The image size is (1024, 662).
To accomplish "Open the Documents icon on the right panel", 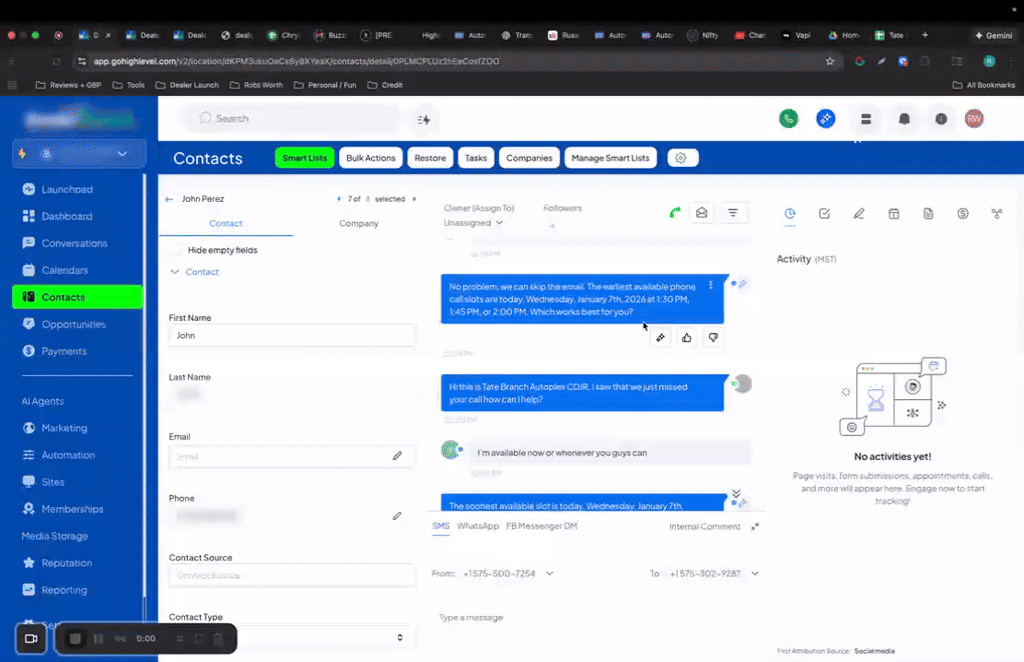I will (928, 213).
